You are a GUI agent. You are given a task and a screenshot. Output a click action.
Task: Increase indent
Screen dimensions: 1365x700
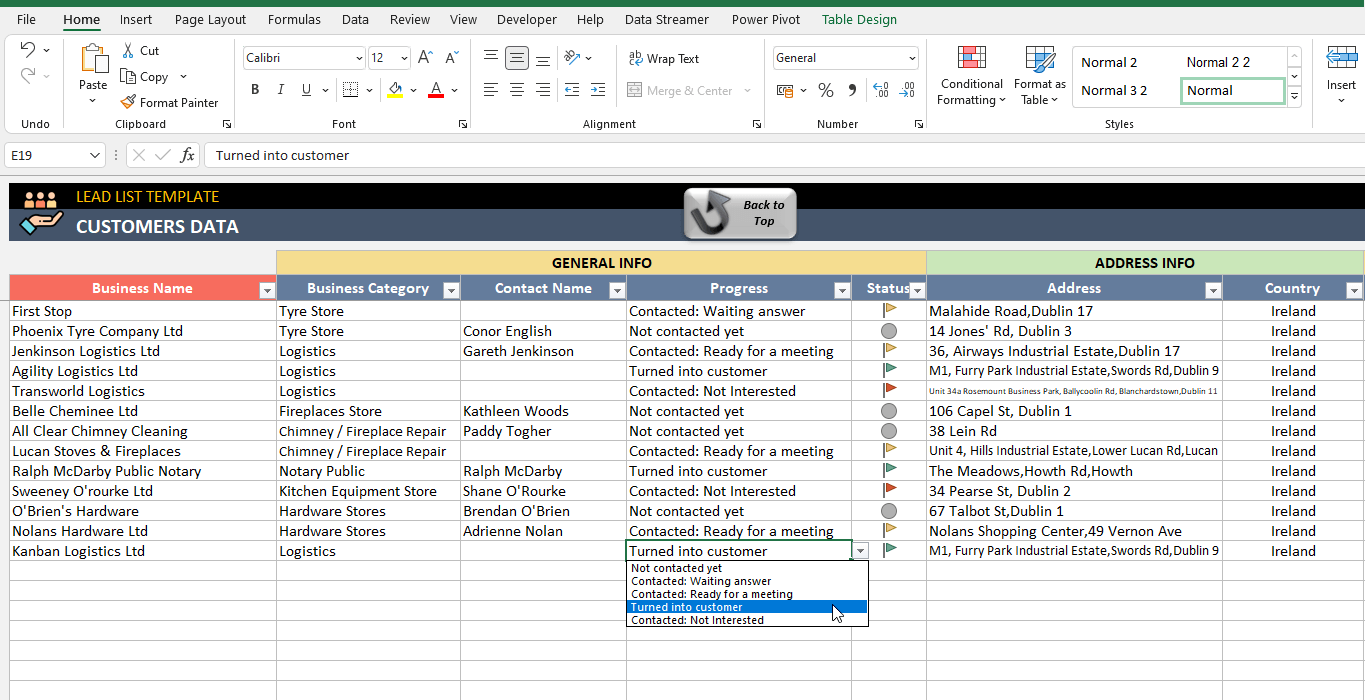pyautogui.click(x=598, y=90)
